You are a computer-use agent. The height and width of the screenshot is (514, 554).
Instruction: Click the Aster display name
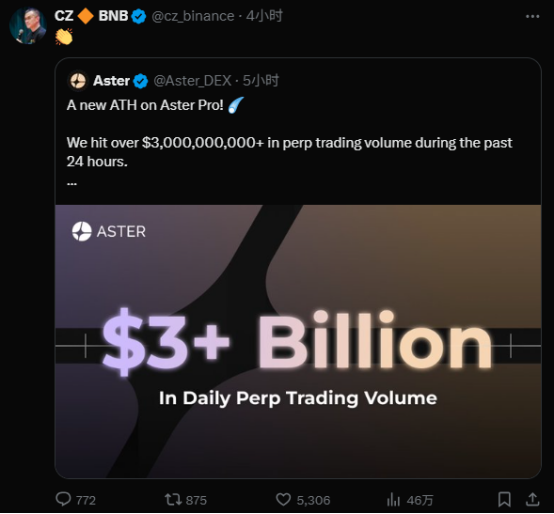[111, 81]
